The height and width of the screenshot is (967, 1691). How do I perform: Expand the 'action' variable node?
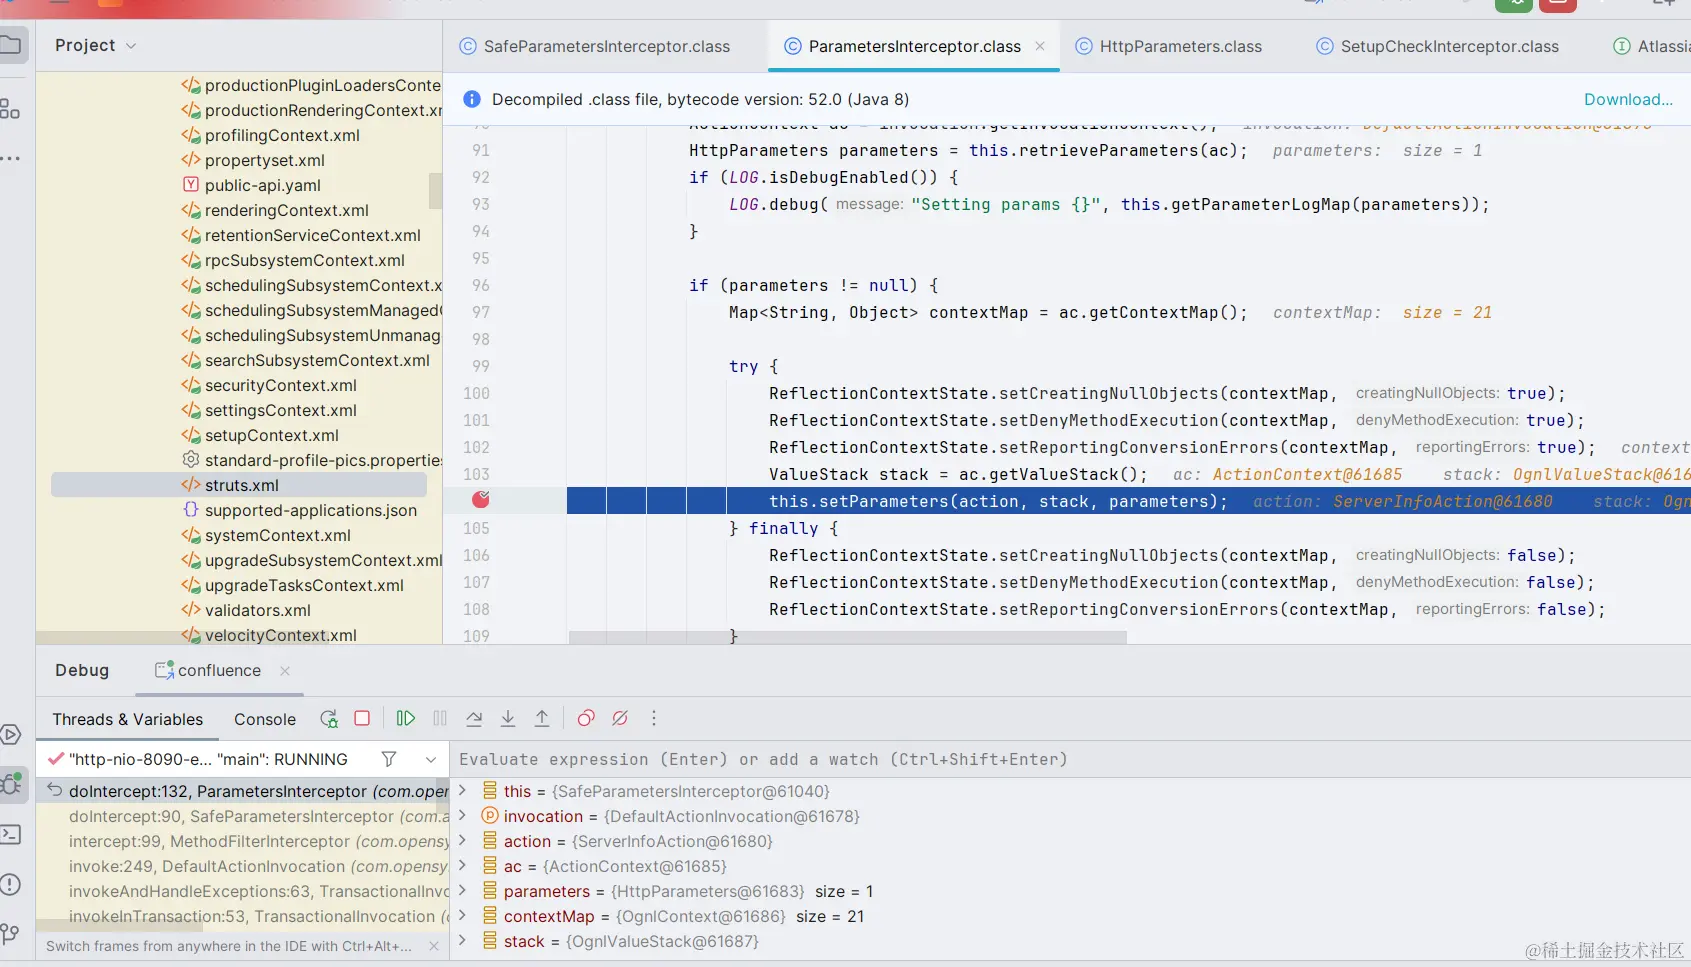click(463, 841)
